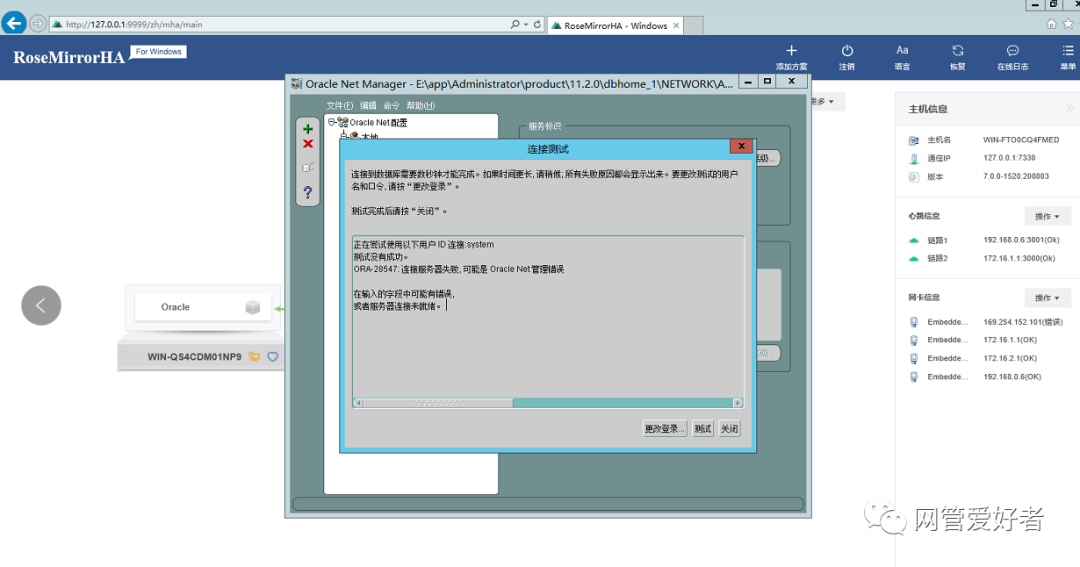This screenshot has height=567, width=1080.
Task: Click the 版本 version icon
Action: click(x=914, y=177)
